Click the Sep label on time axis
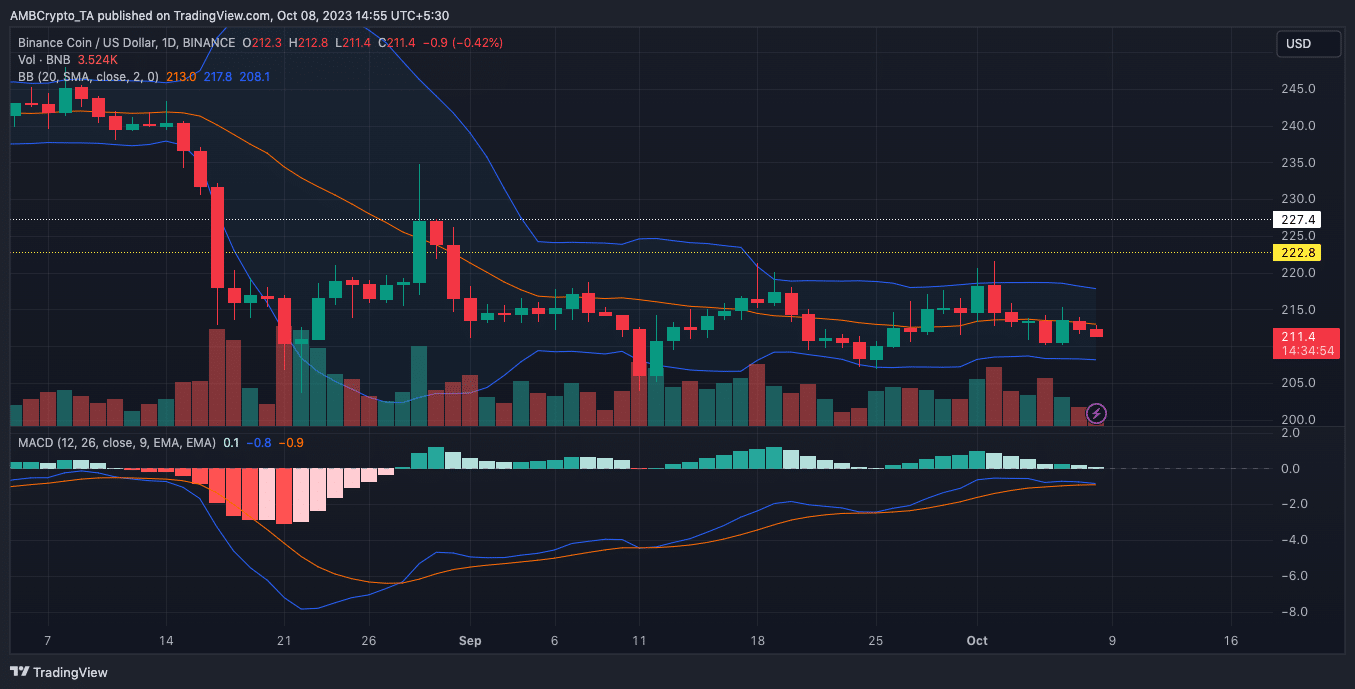The height and width of the screenshot is (689, 1355). [470, 640]
